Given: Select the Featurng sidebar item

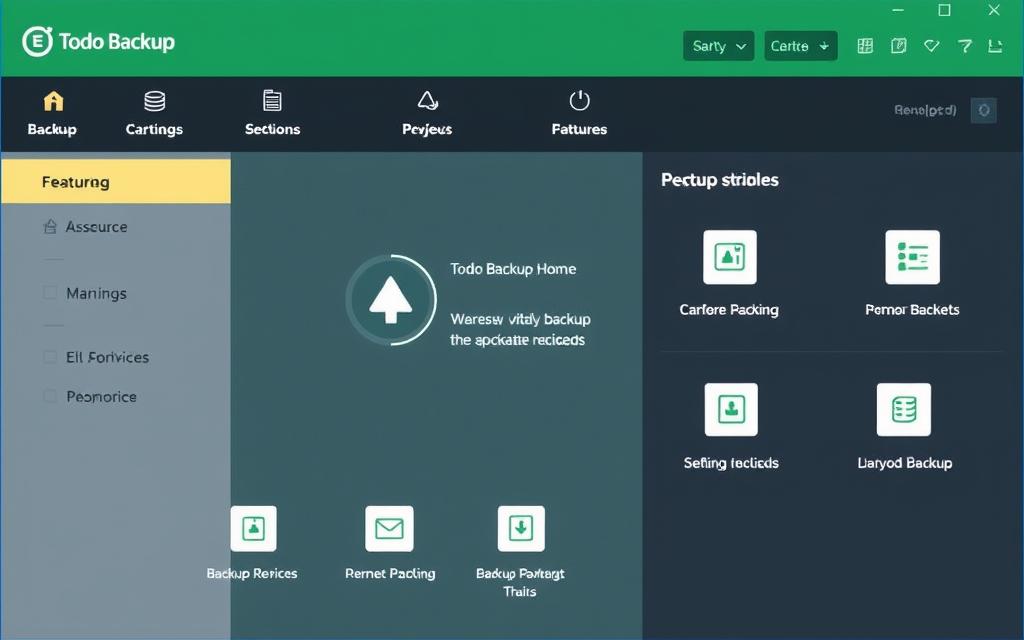Looking at the screenshot, I should tap(116, 182).
